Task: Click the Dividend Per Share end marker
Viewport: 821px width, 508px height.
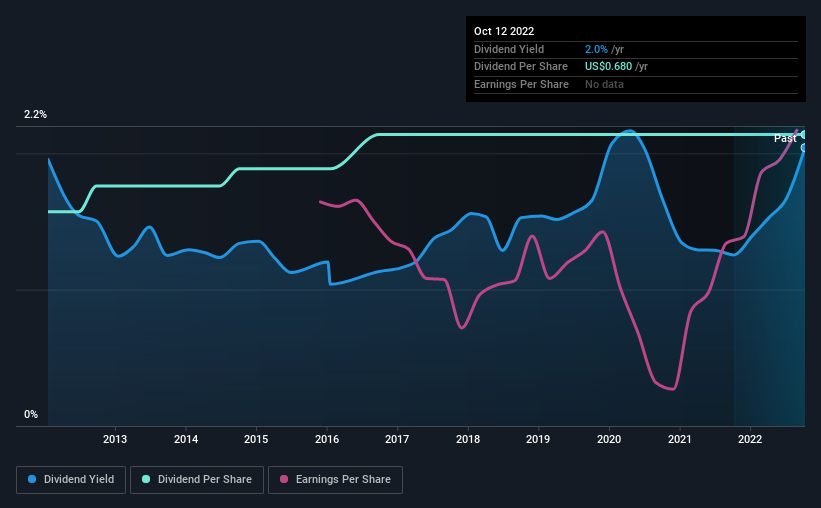Action: click(x=804, y=135)
